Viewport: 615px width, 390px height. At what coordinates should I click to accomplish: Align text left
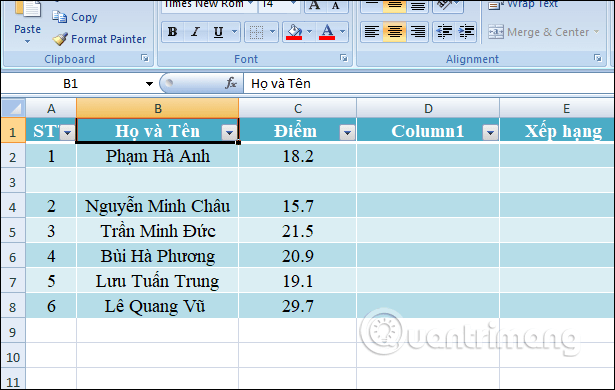coord(371,32)
